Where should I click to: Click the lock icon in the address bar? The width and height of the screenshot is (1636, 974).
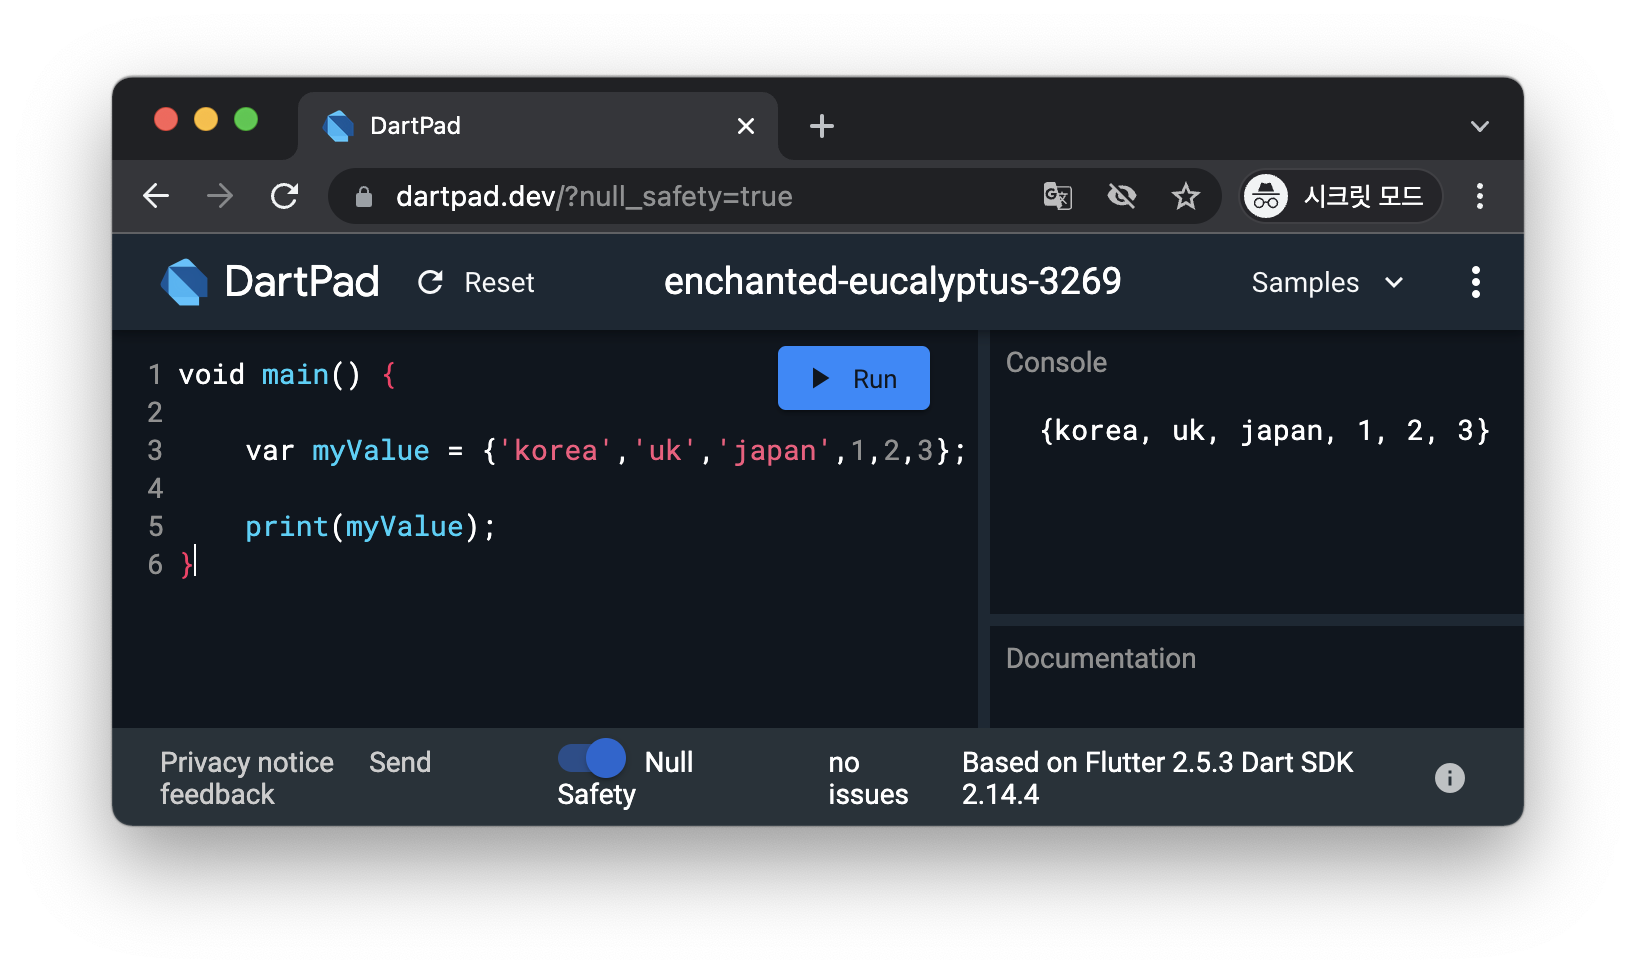point(364,197)
